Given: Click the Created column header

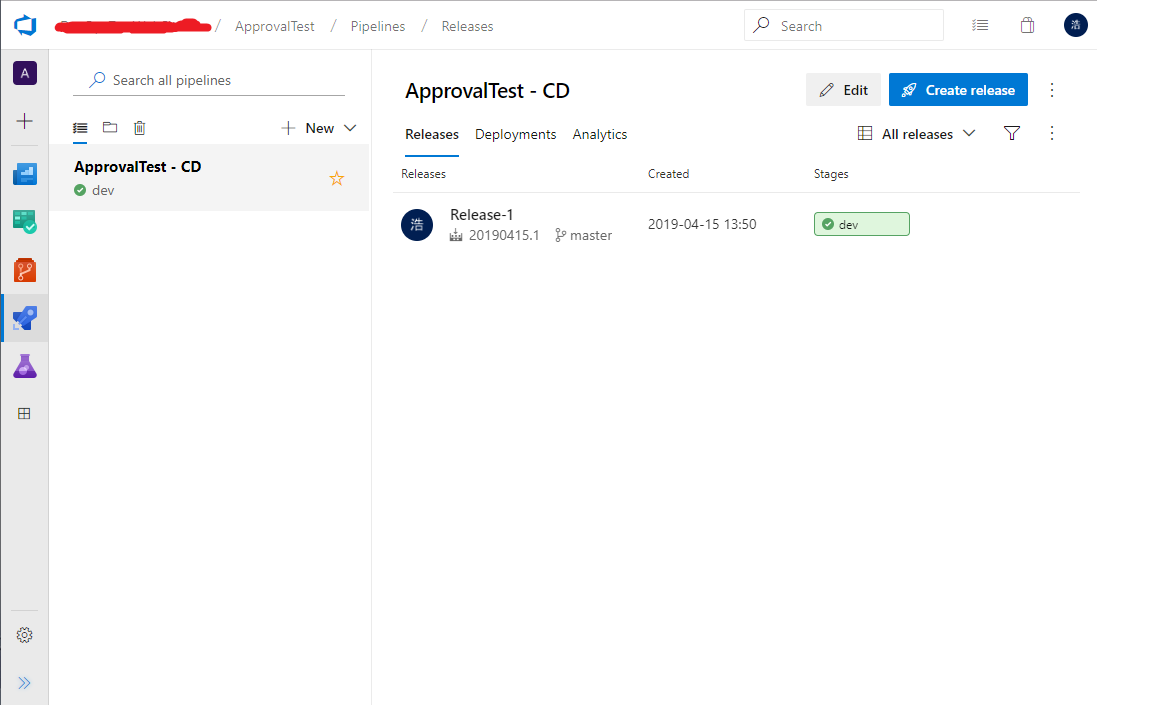Looking at the screenshot, I should tap(669, 174).
